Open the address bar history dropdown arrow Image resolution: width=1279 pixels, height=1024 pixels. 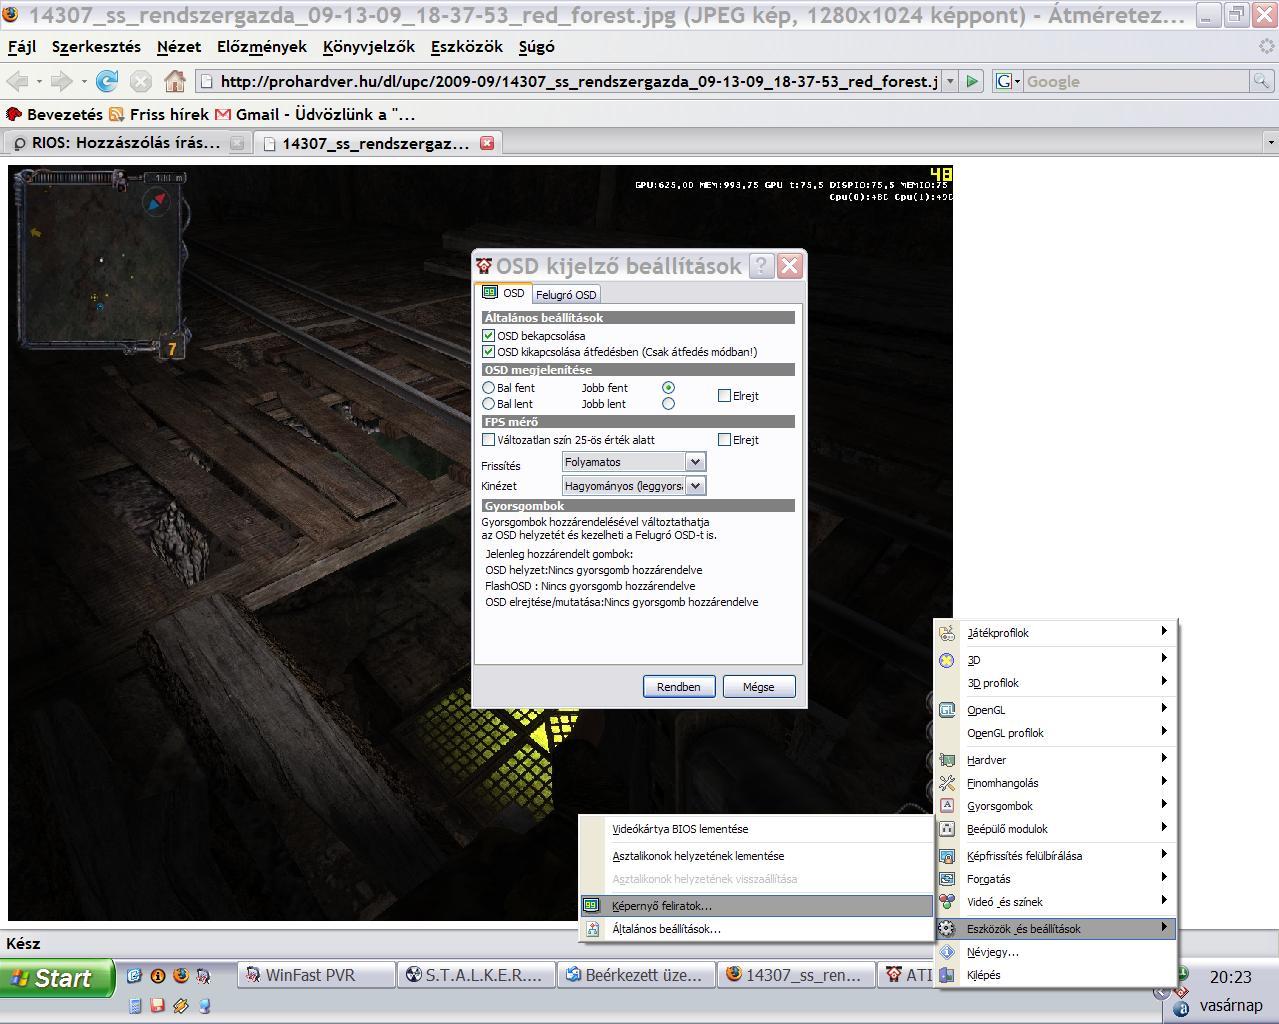pyautogui.click(x=950, y=82)
